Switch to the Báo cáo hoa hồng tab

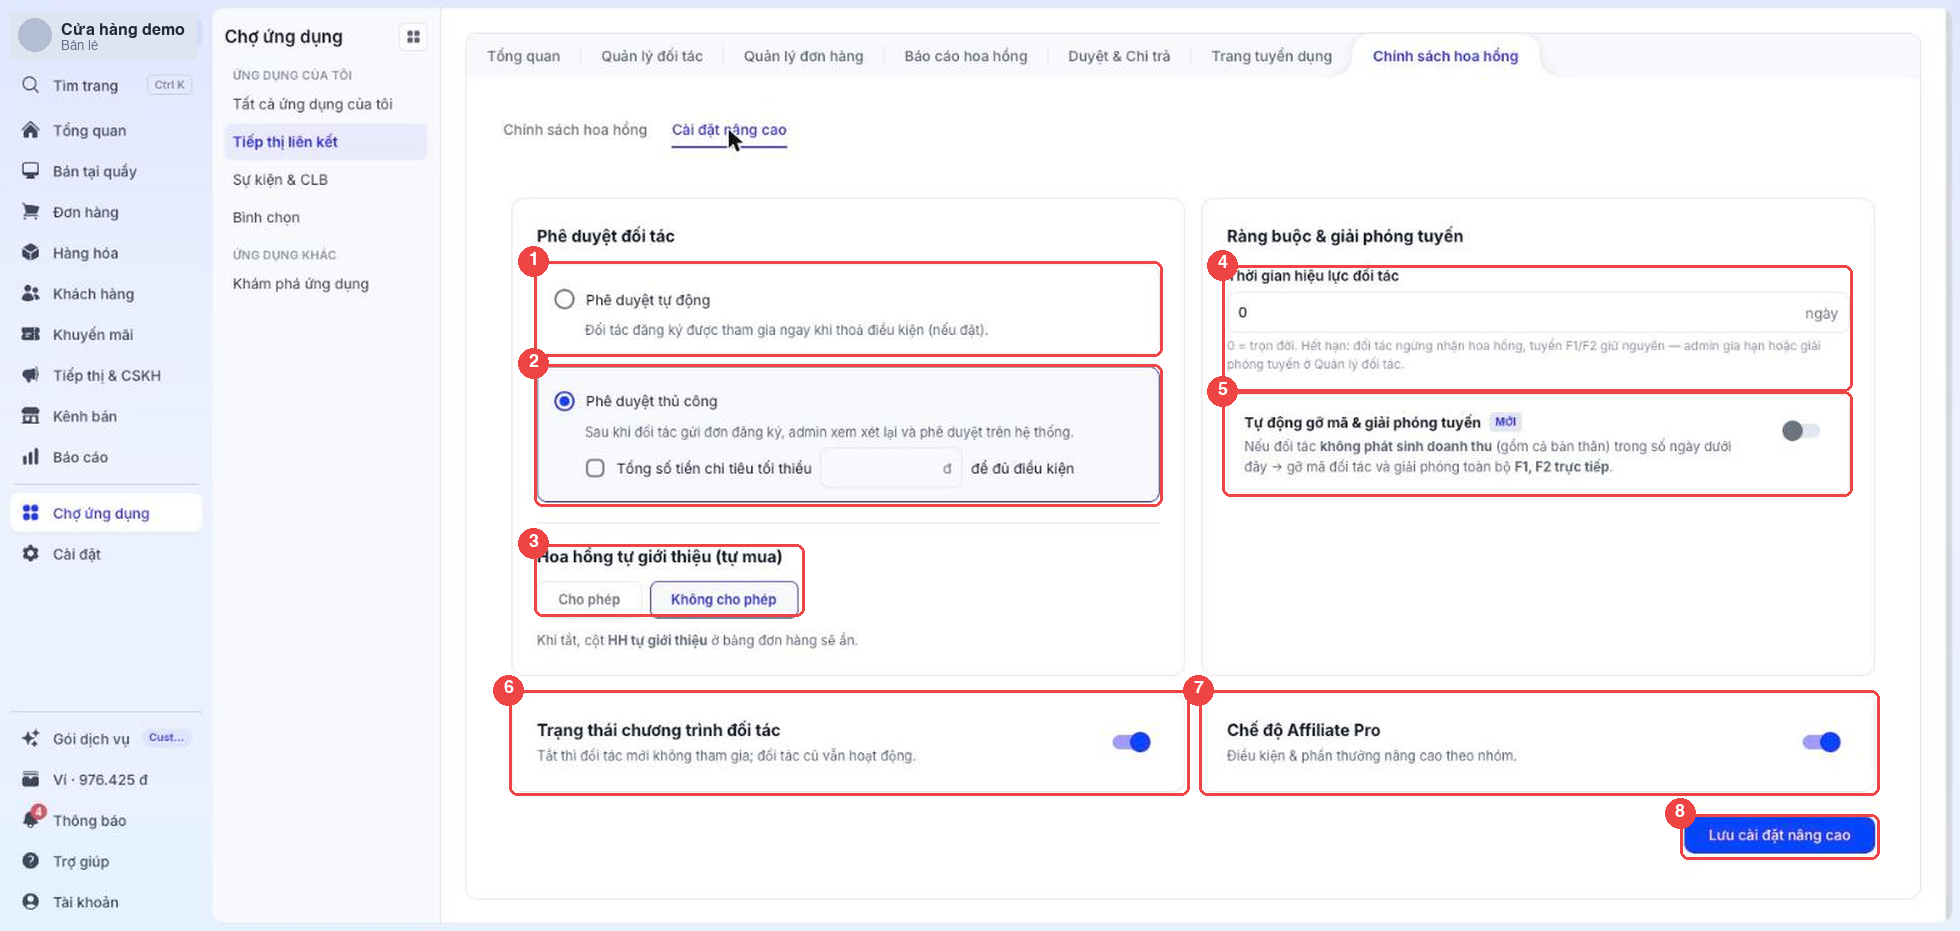coord(966,56)
